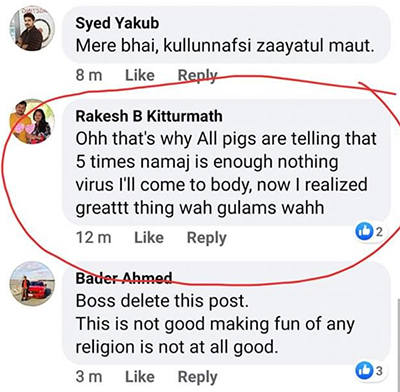Image resolution: width=400 pixels, height=392 pixels.
Task: Open the 8 m timestamp on Syed's comment
Action: (89, 75)
